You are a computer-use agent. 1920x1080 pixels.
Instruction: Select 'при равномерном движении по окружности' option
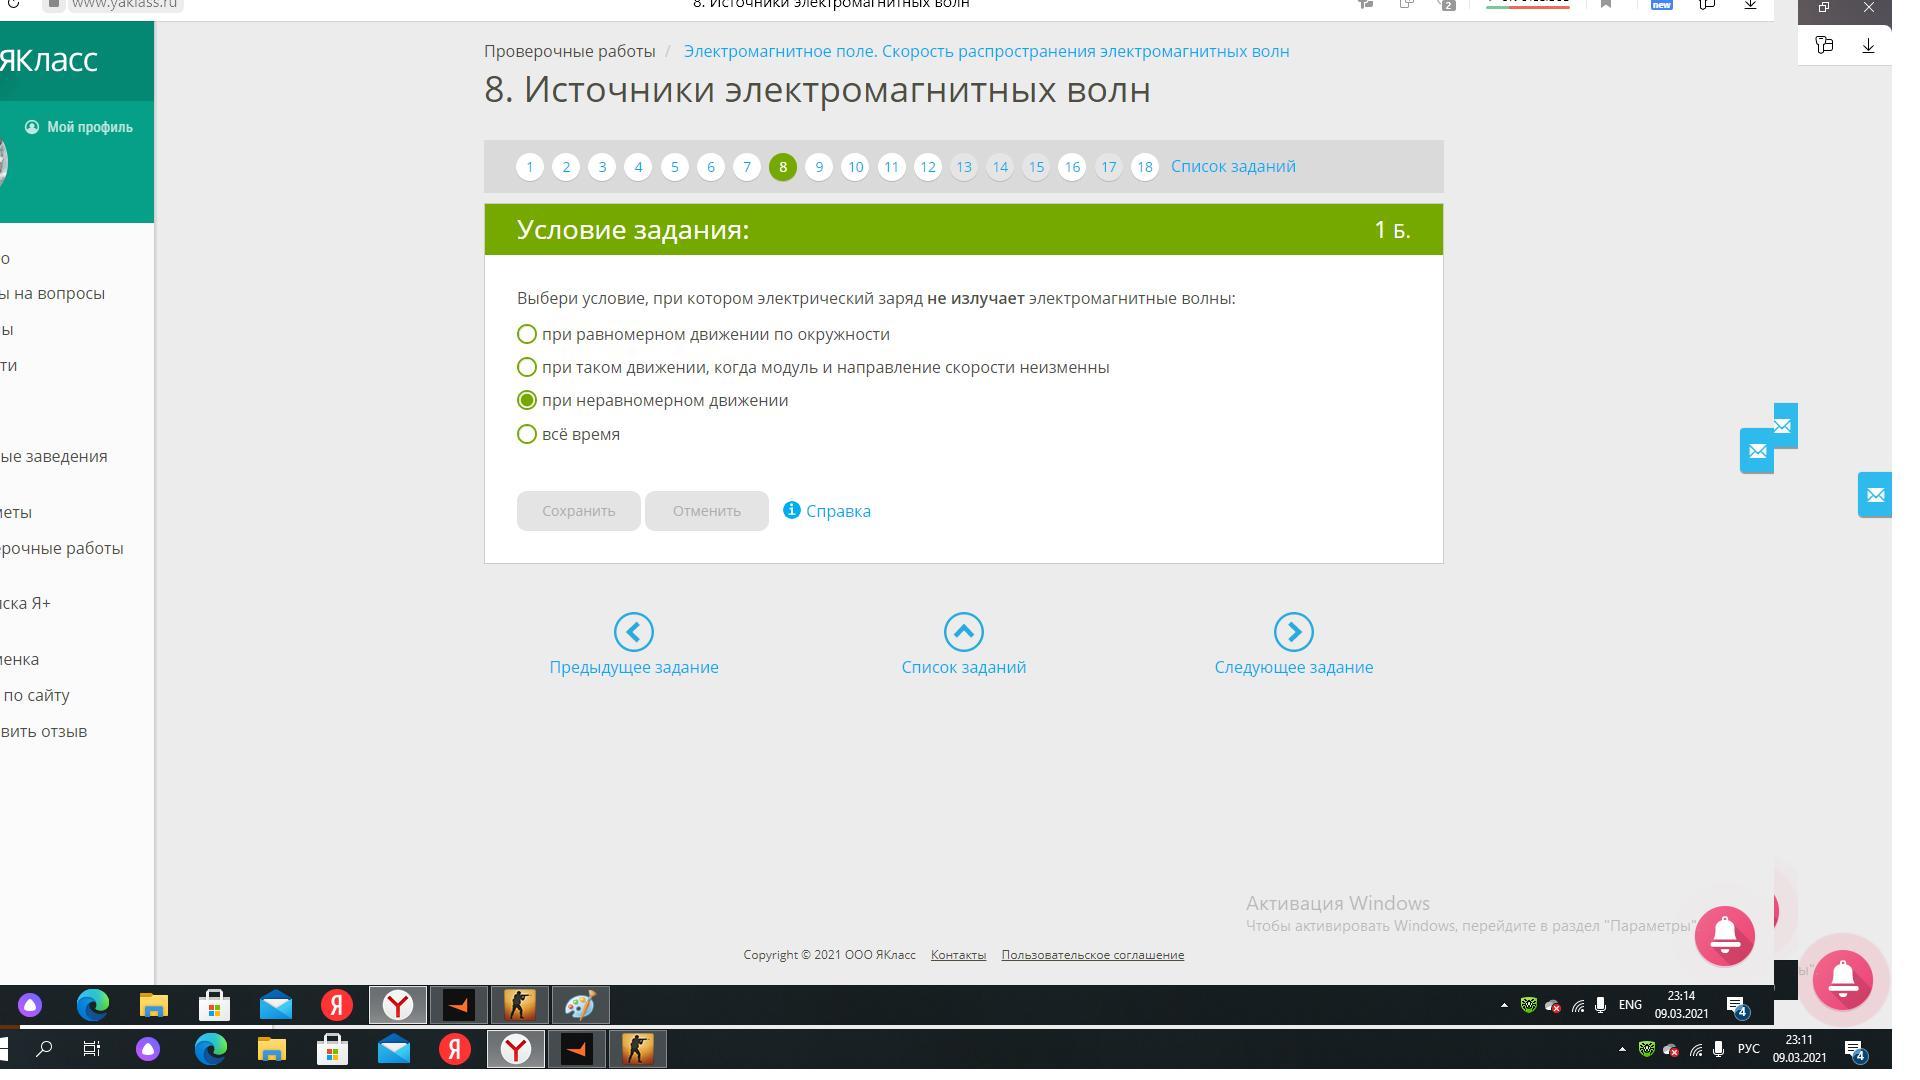[527, 334]
